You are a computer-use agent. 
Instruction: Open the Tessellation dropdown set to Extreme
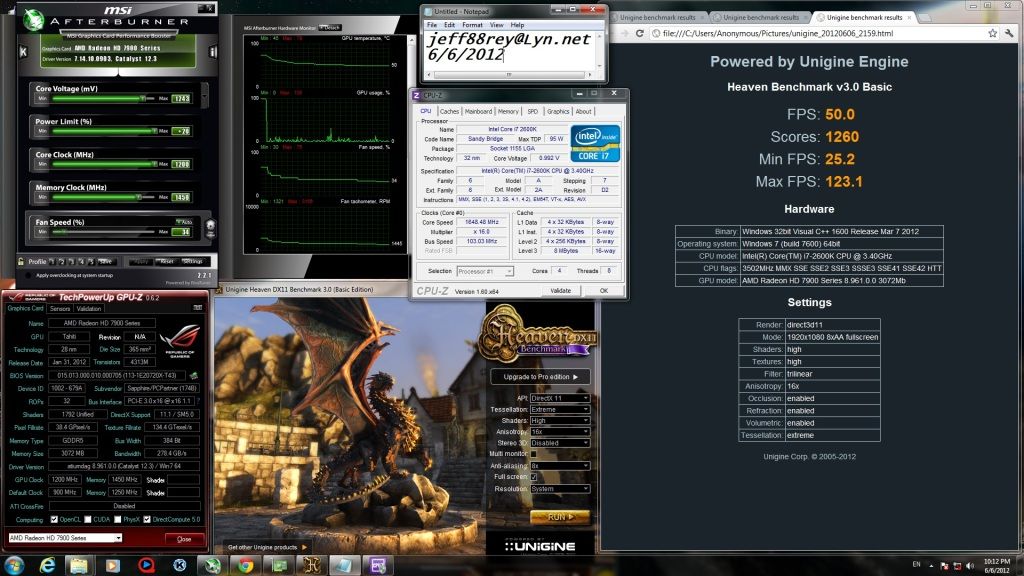pyautogui.click(x=559, y=409)
